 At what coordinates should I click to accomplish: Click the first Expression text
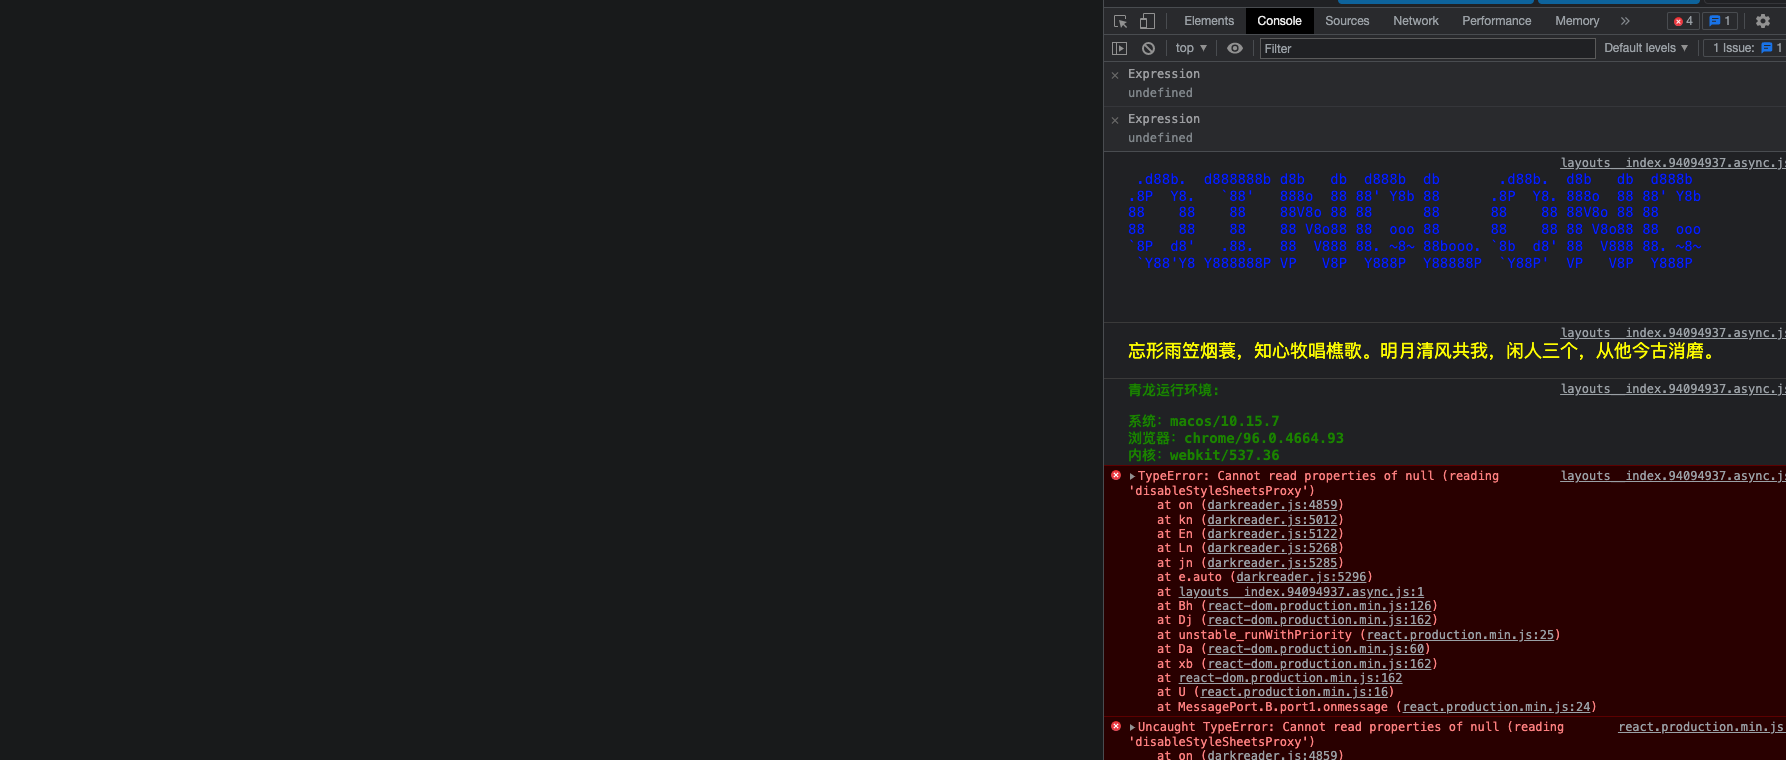tap(1164, 74)
